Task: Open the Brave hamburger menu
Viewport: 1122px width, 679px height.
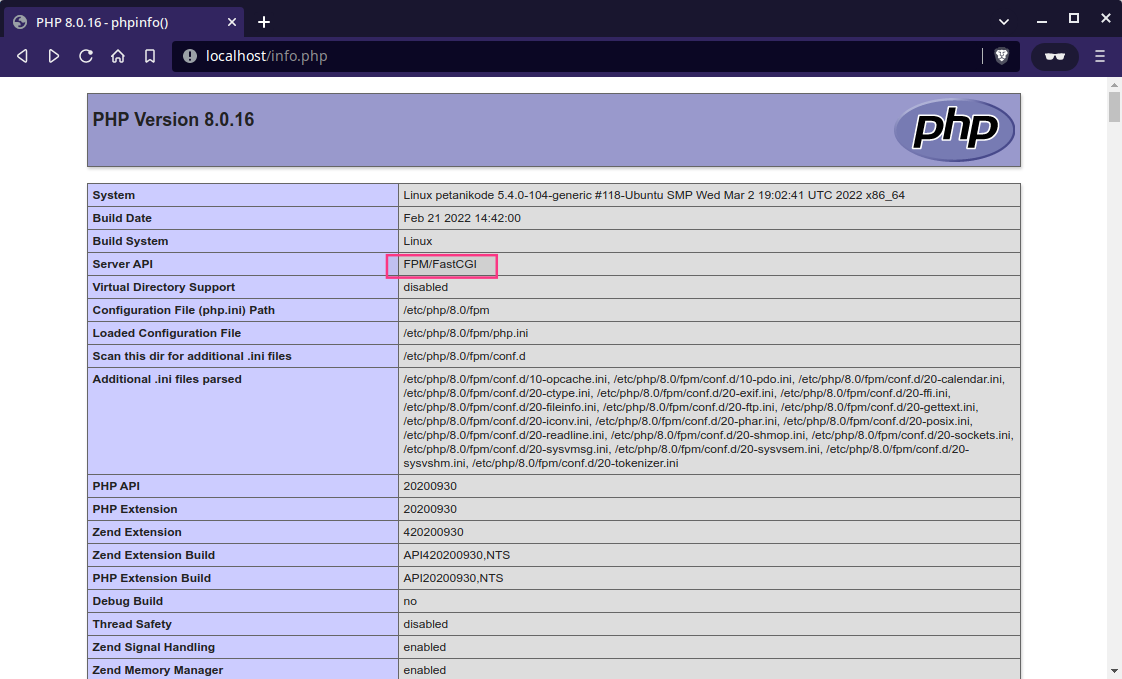Action: [1100, 56]
